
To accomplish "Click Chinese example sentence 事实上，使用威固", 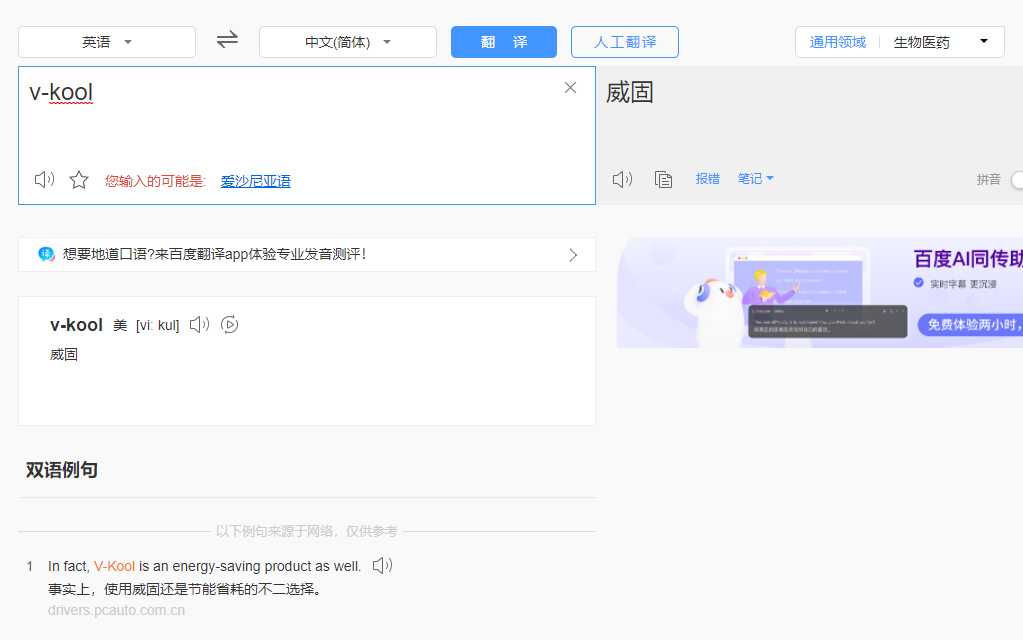I will (185, 589).
